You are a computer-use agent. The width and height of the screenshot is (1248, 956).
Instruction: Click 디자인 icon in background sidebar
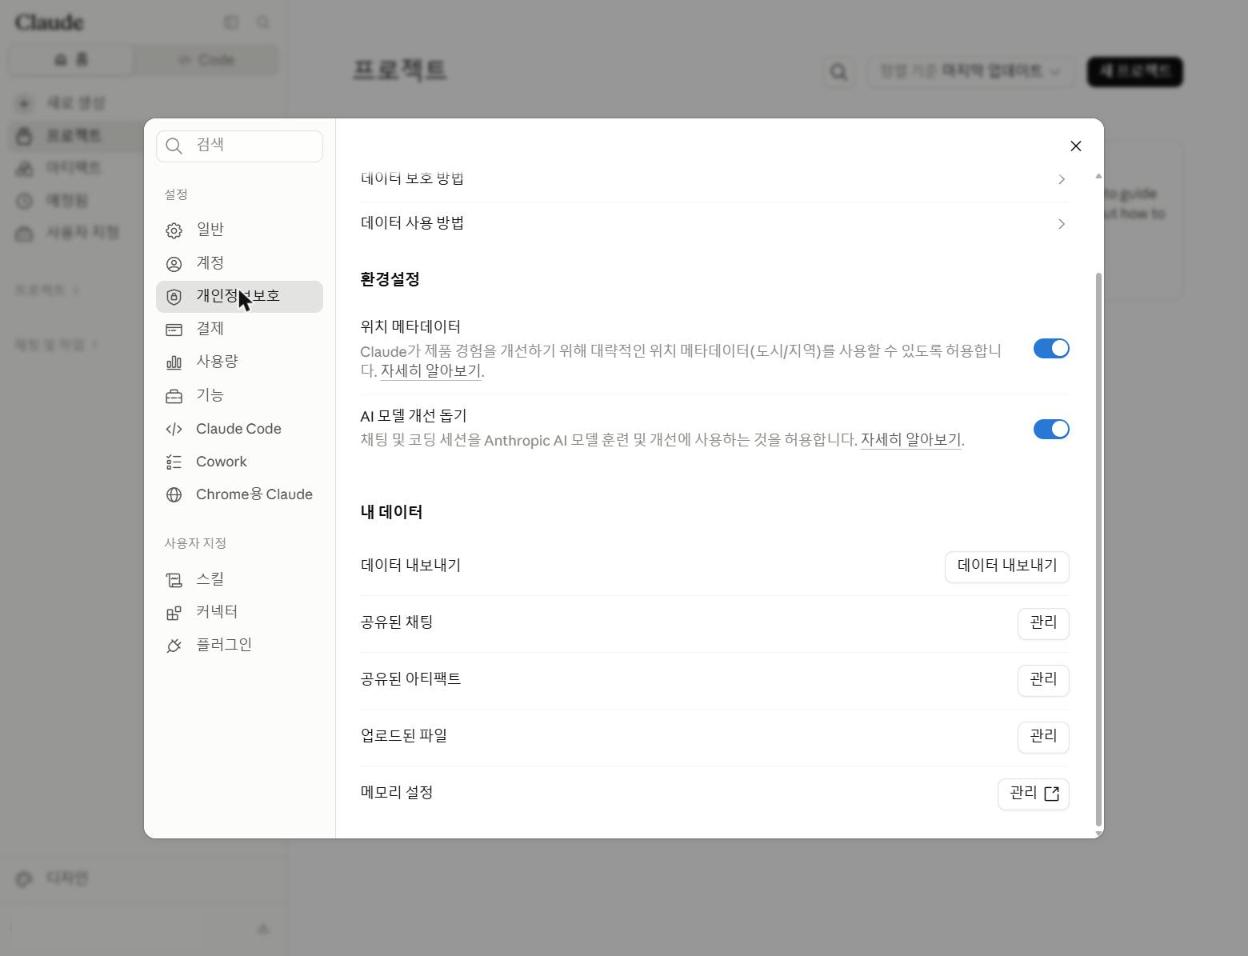pos(24,879)
